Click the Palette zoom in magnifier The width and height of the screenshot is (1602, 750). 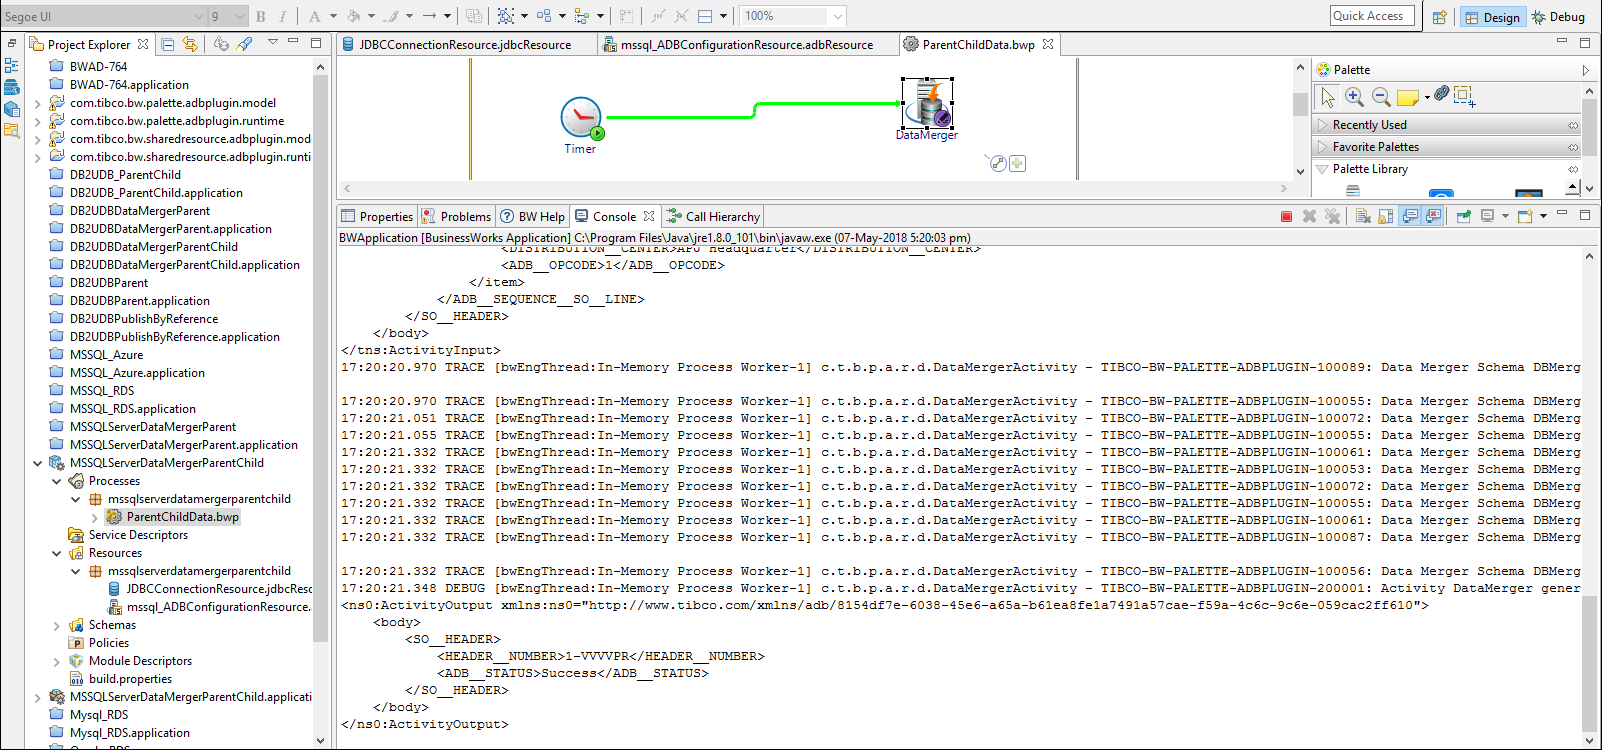point(1355,97)
